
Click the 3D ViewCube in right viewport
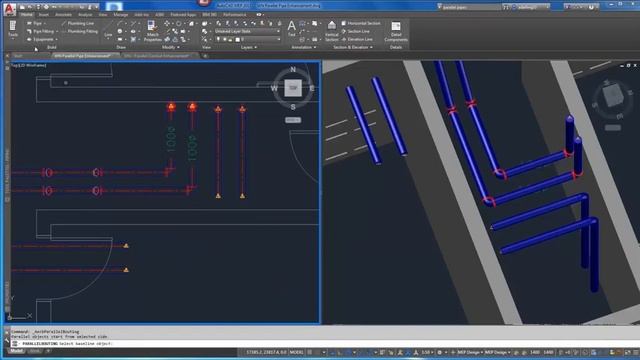612,95
